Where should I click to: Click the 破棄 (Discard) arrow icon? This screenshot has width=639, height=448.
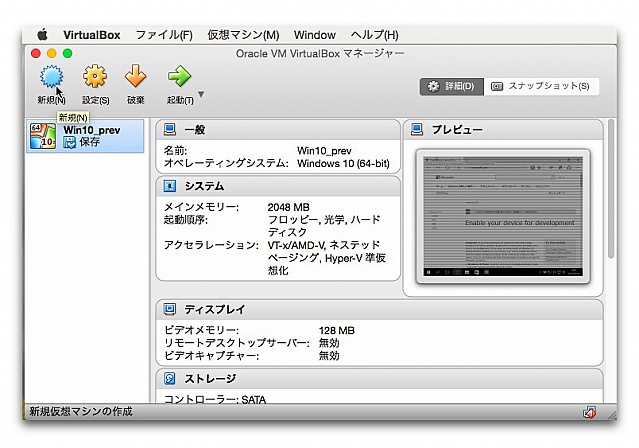point(136,78)
